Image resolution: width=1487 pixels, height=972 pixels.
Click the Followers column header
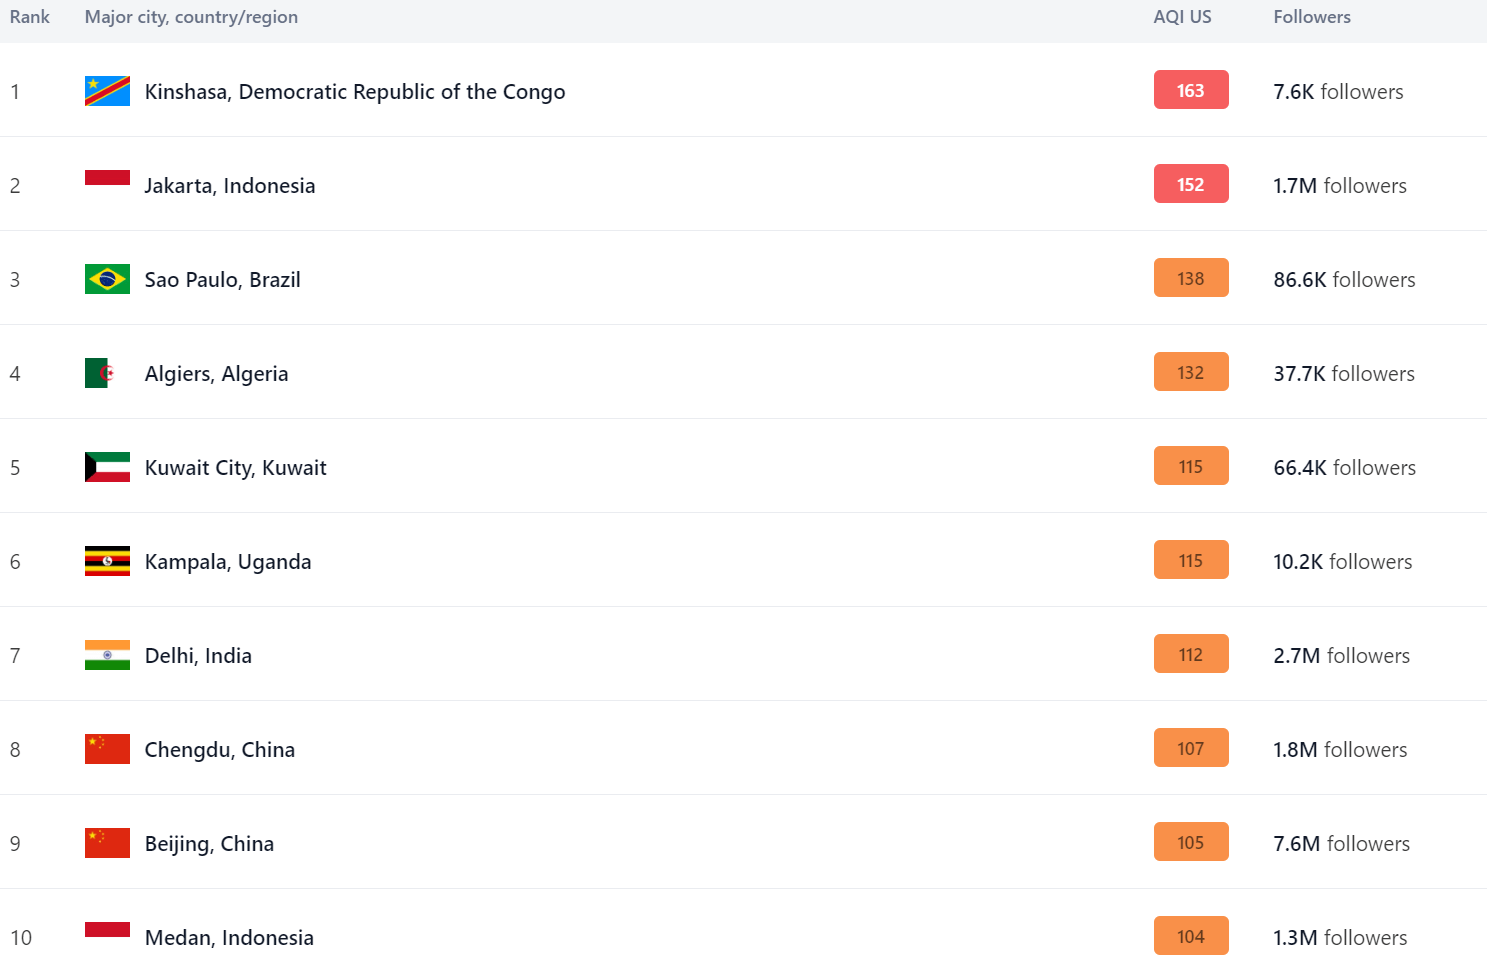1312,17
